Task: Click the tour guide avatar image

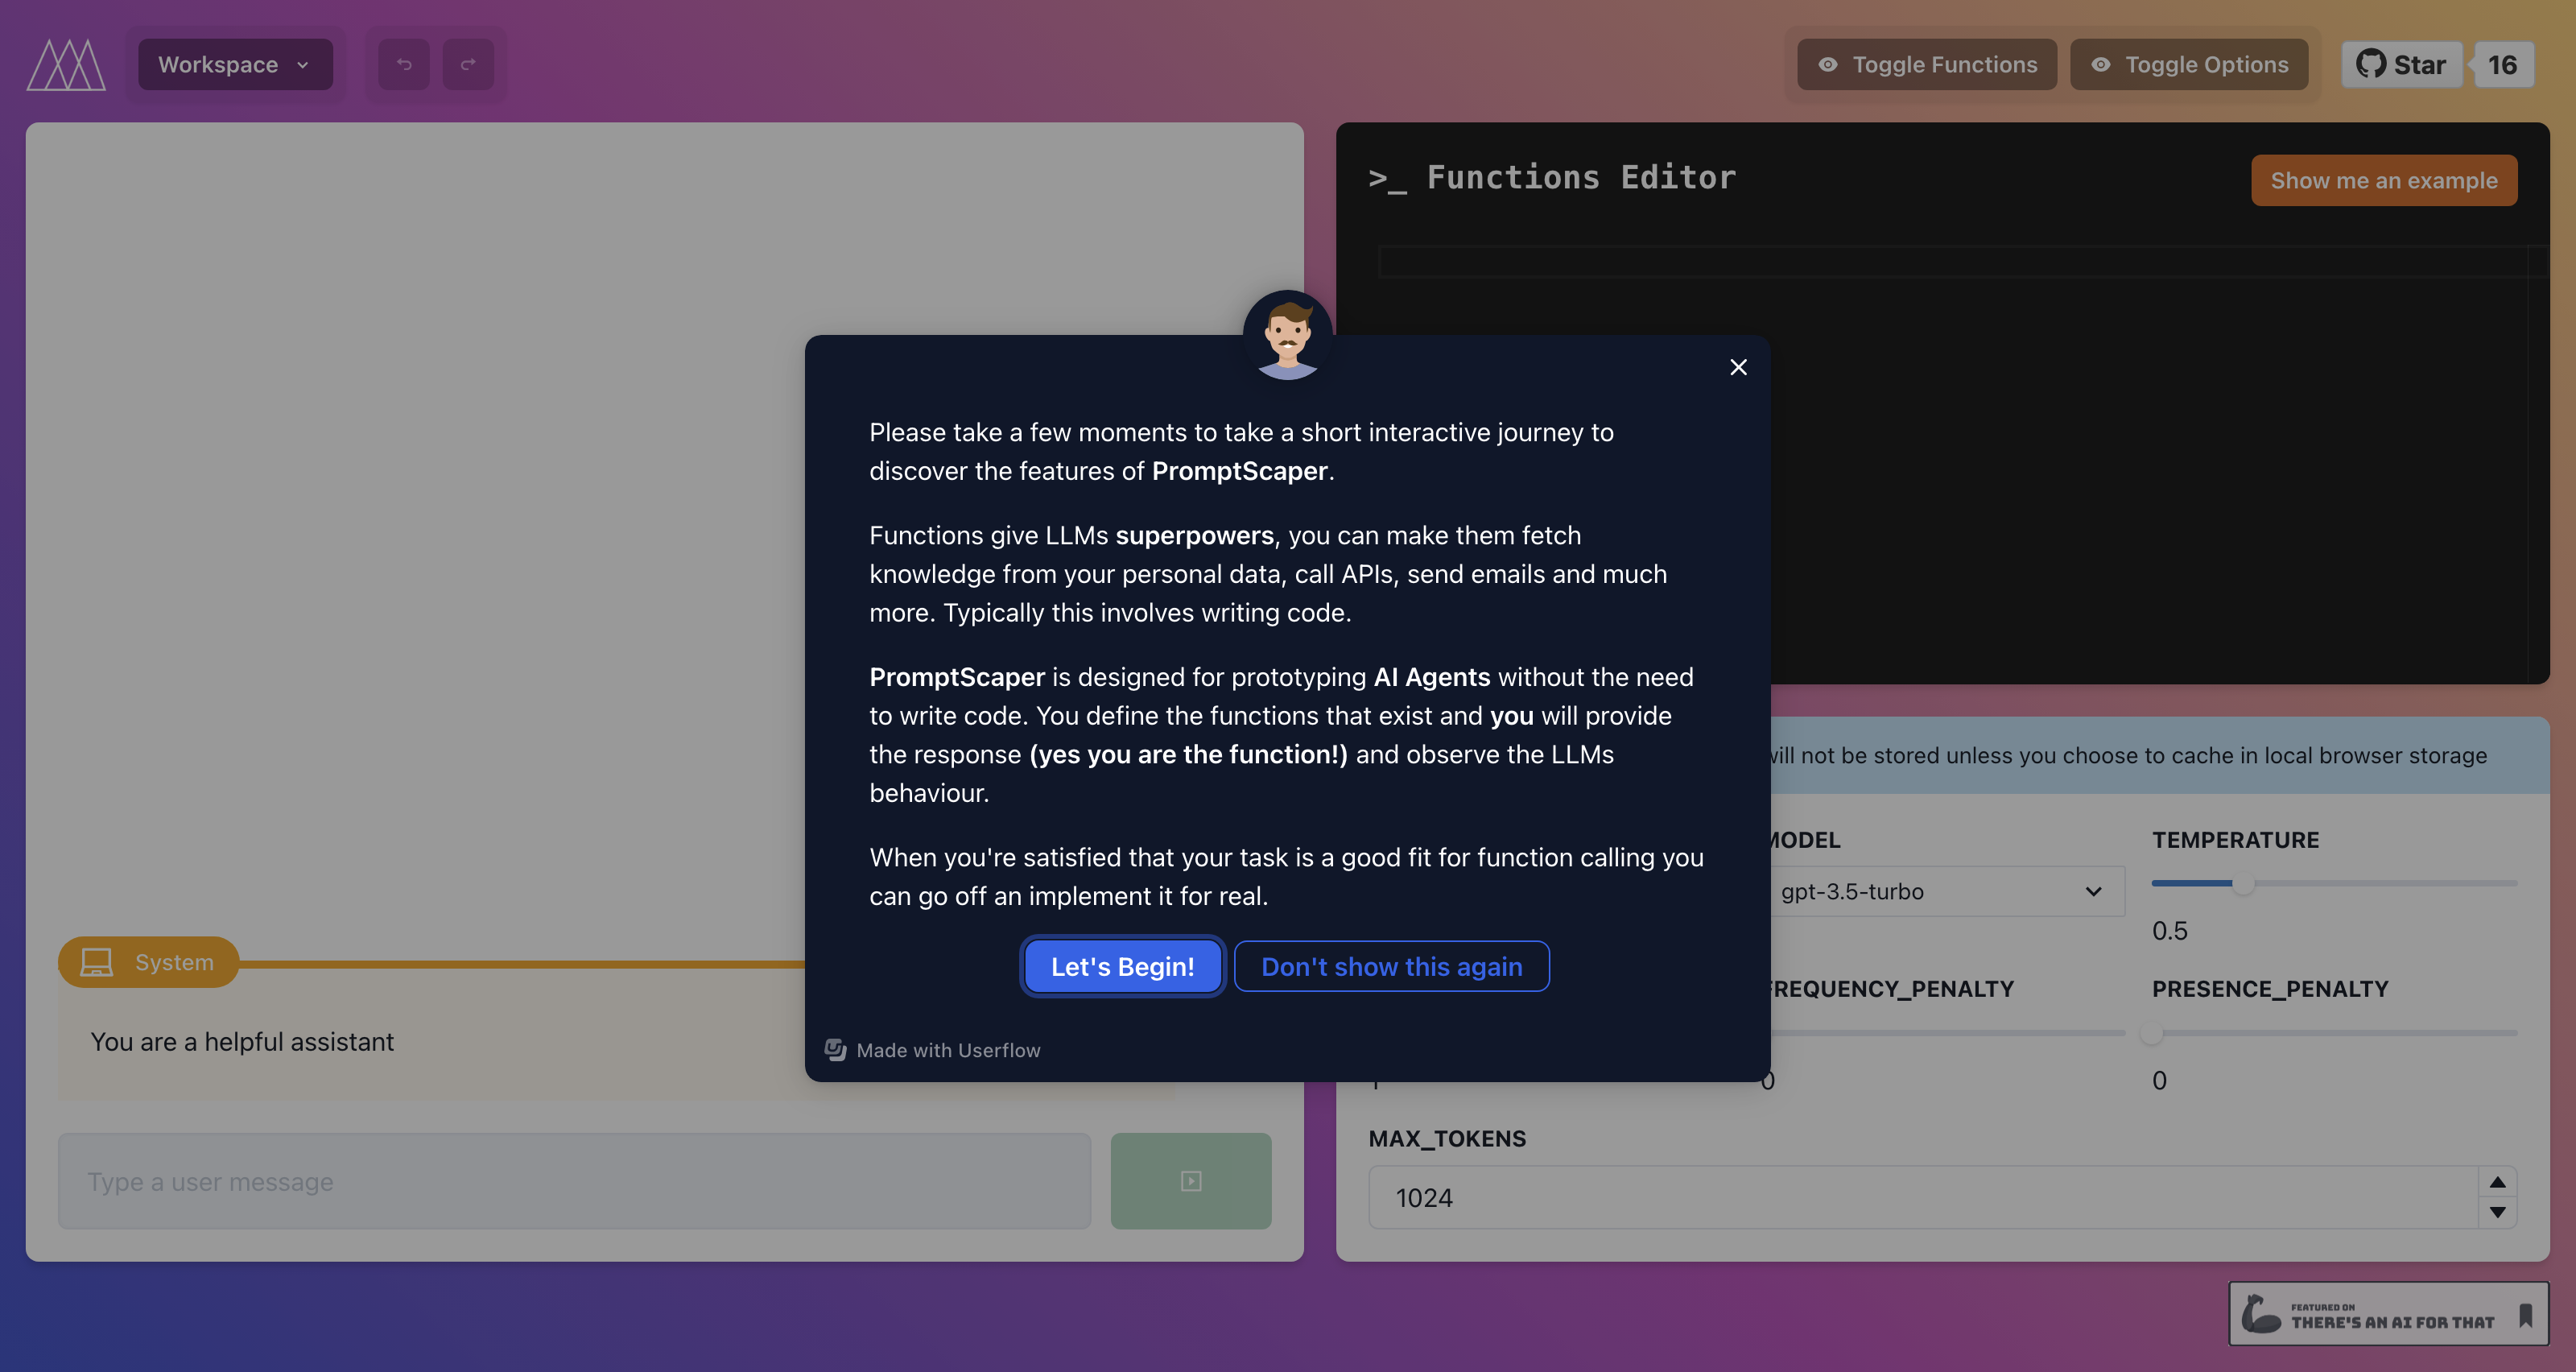Action: coord(1287,335)
